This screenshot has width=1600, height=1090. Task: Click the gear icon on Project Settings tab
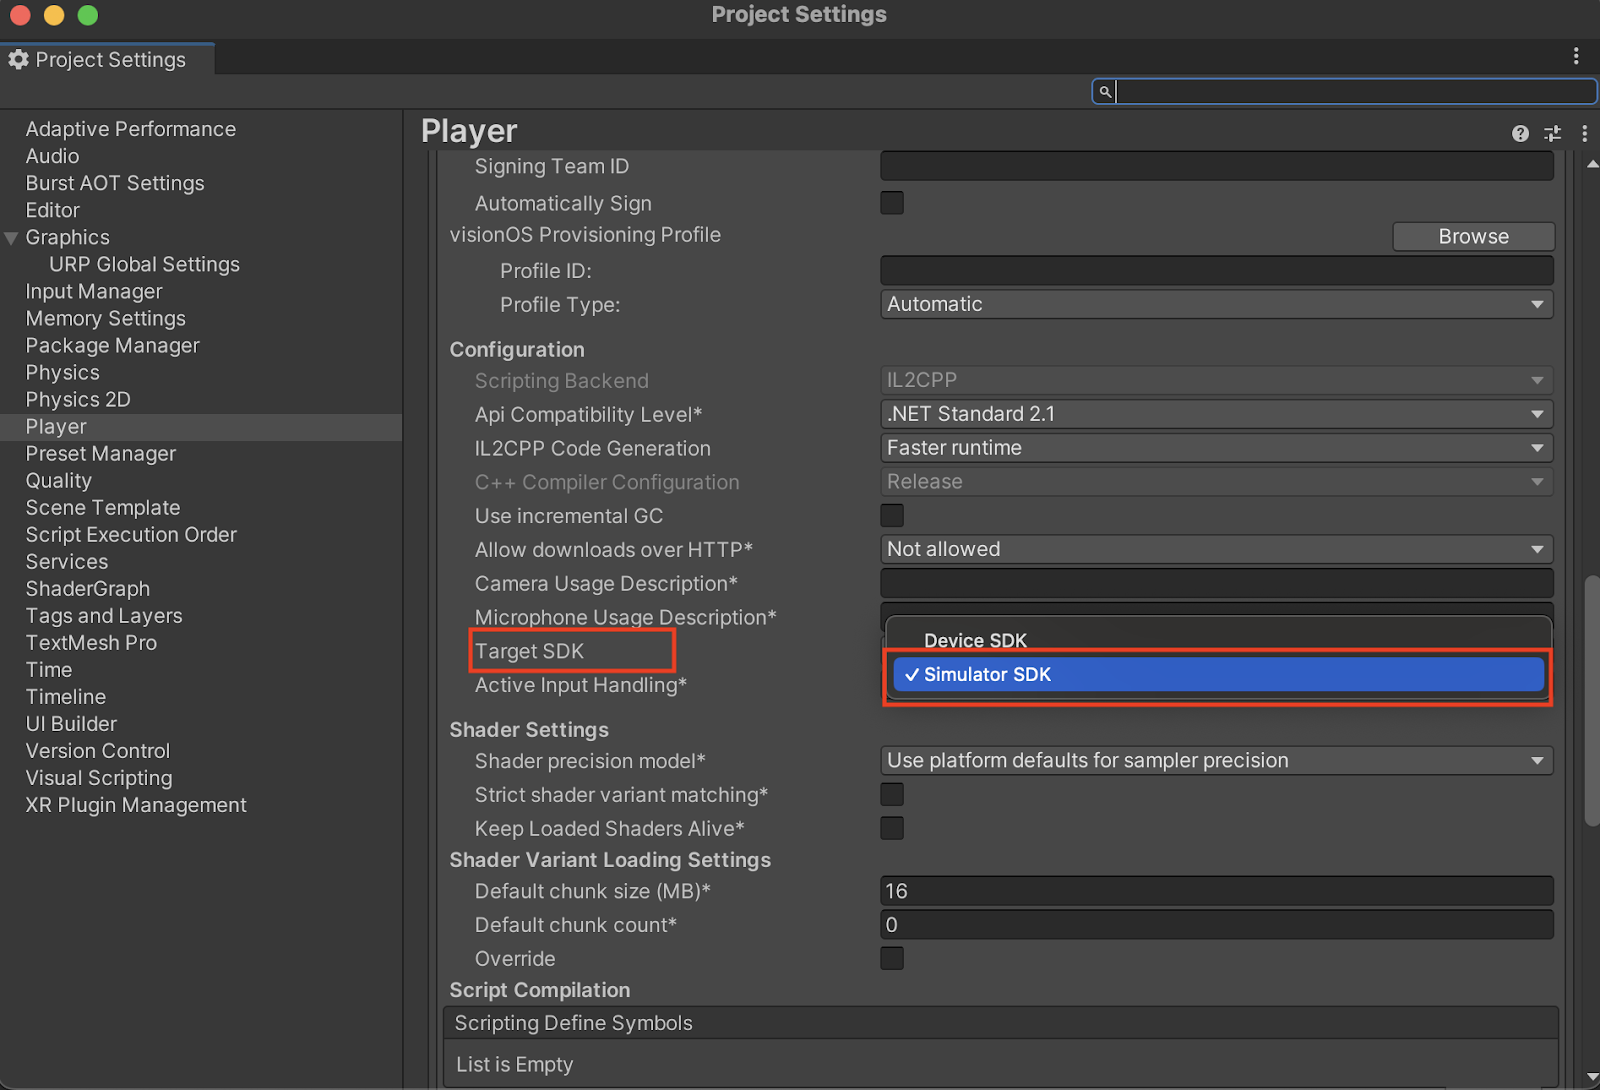18,59
